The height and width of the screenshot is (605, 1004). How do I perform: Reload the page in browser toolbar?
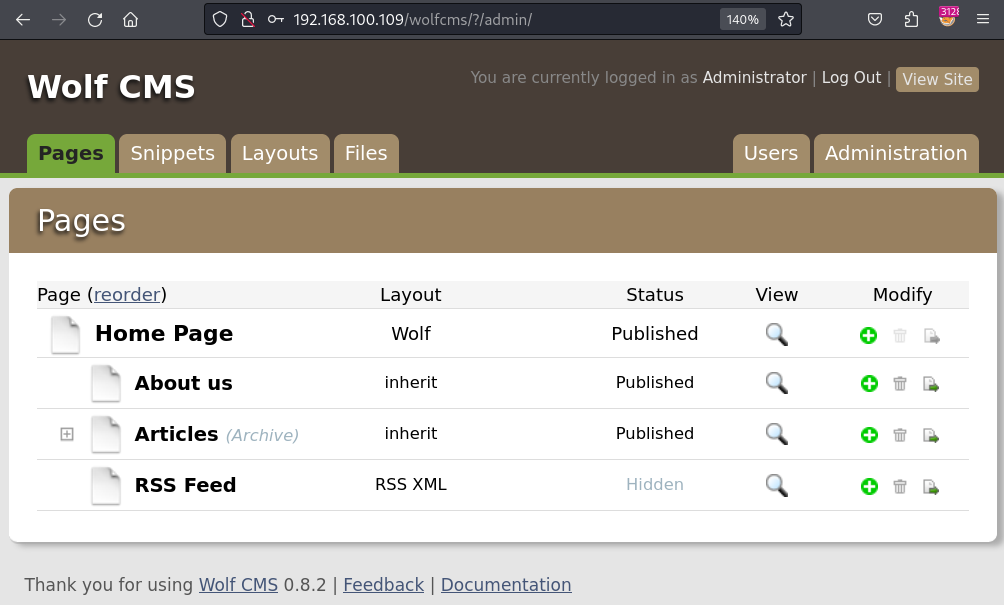[x=95, y=19]
